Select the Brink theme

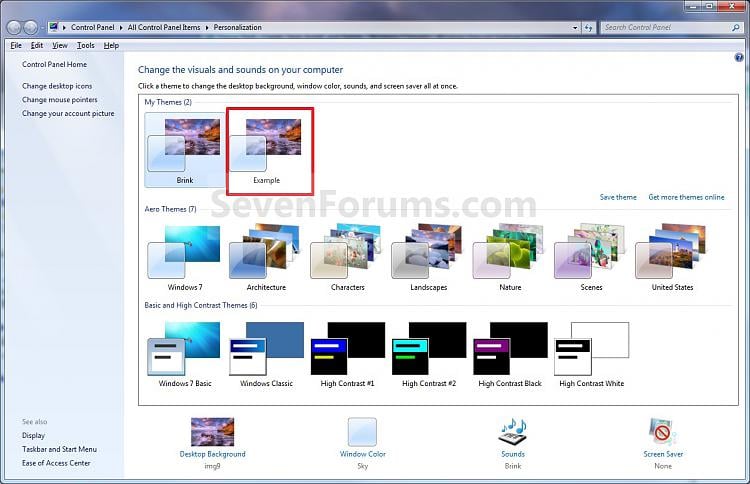click(185, 151)
